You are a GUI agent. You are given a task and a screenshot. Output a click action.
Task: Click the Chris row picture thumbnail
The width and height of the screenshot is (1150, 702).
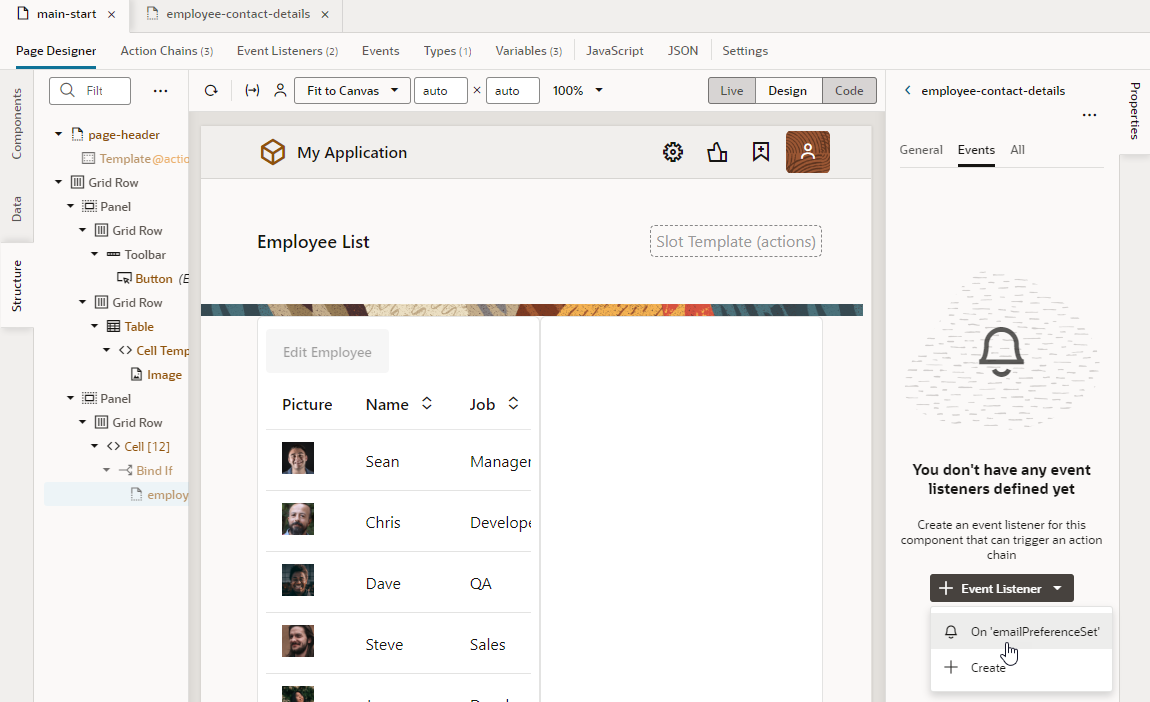298,519
